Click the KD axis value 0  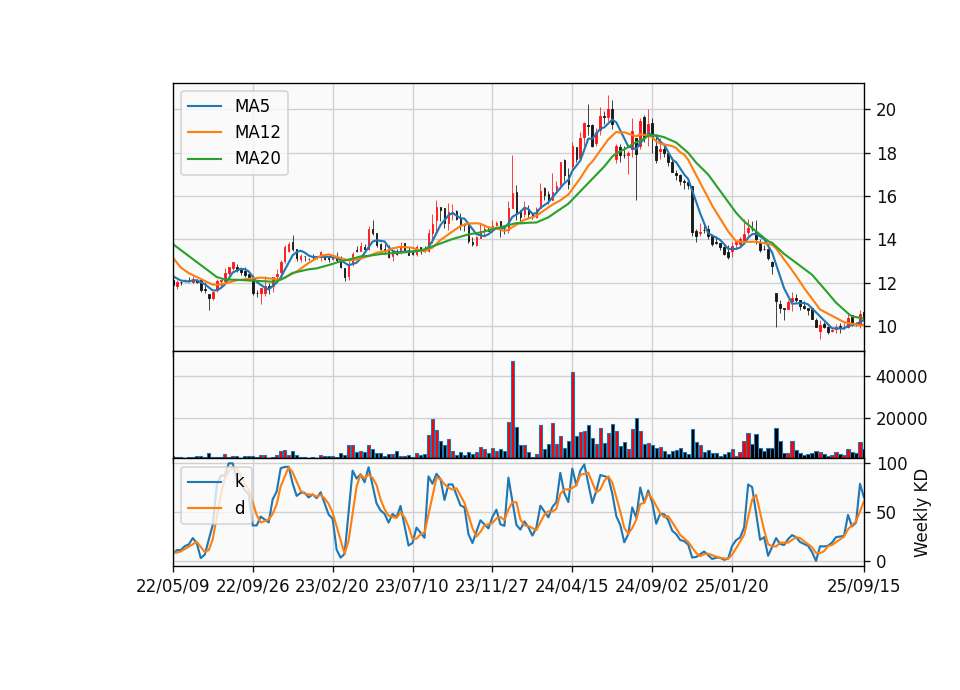[881, 561]
